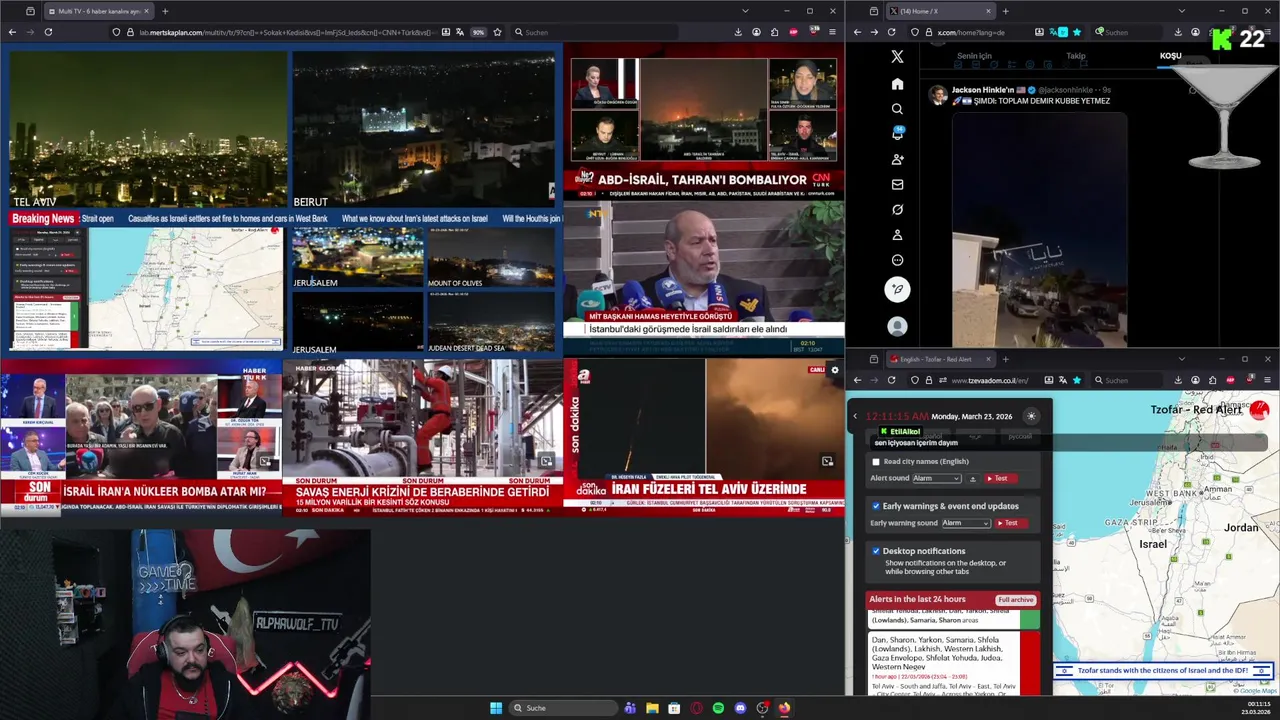Viewport: 1280px width, 720px height.
Task: Toggle Early warnings & event end updates checkbox
Action: click(876, 506)
